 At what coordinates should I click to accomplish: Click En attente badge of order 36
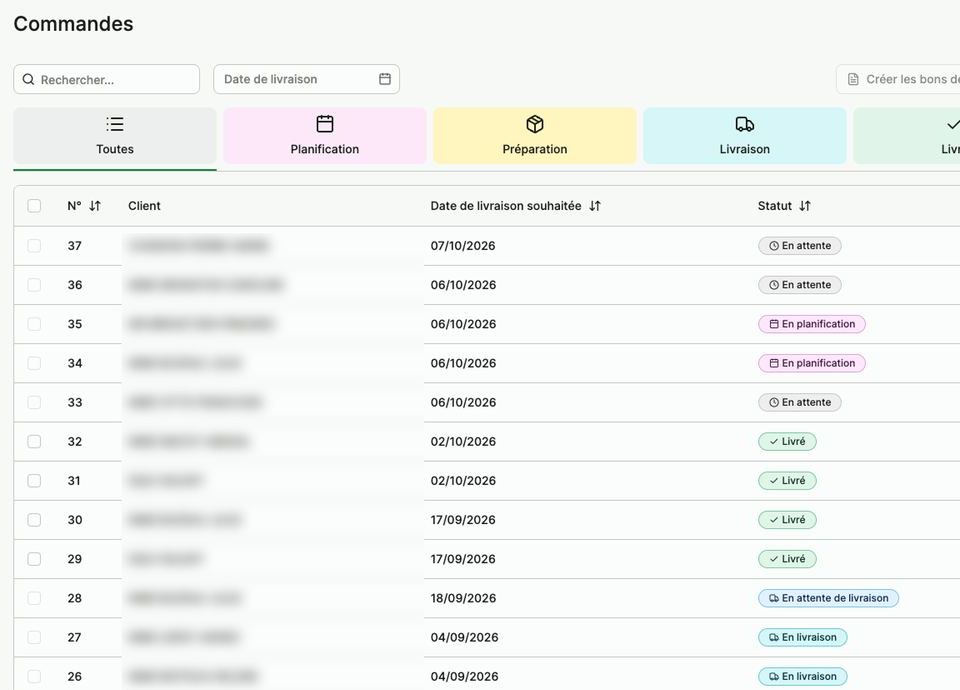(x=800, y=285)
